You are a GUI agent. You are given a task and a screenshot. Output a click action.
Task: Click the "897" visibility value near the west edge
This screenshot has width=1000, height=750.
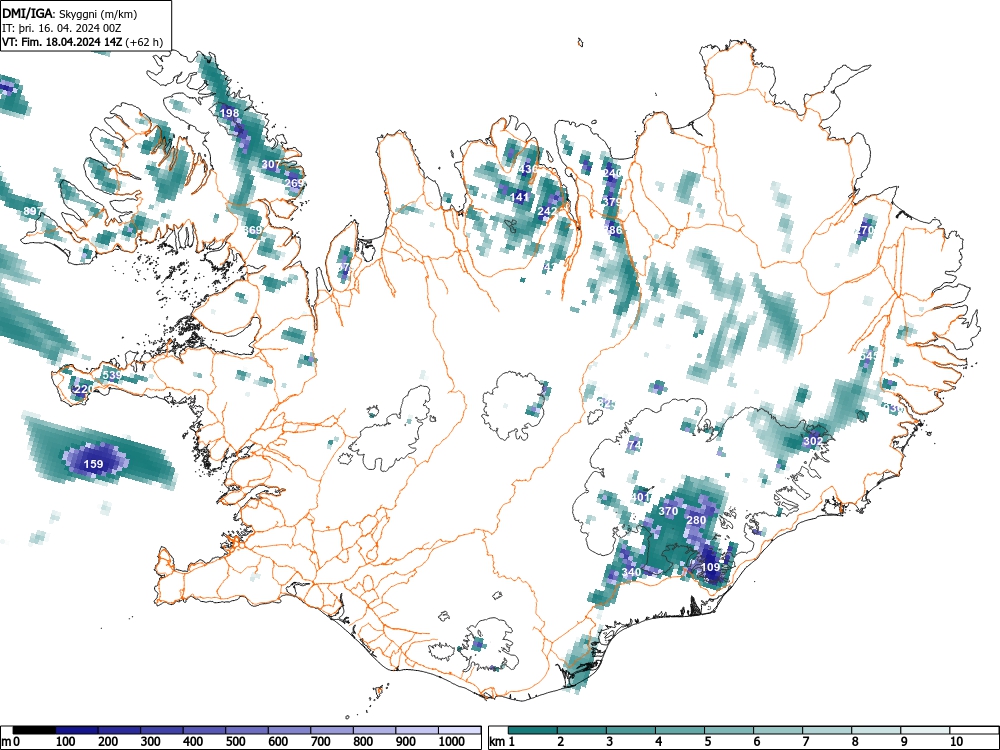tap(32, 211)
